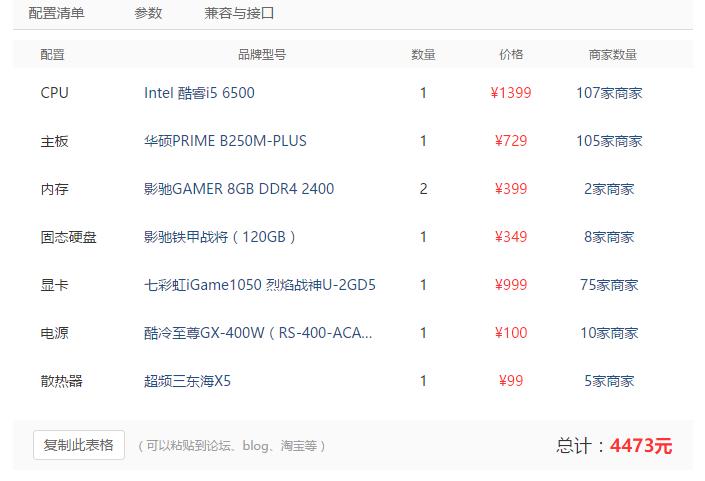Click the 散热器 row label
The image size is (705, 481).
point(62,381)
